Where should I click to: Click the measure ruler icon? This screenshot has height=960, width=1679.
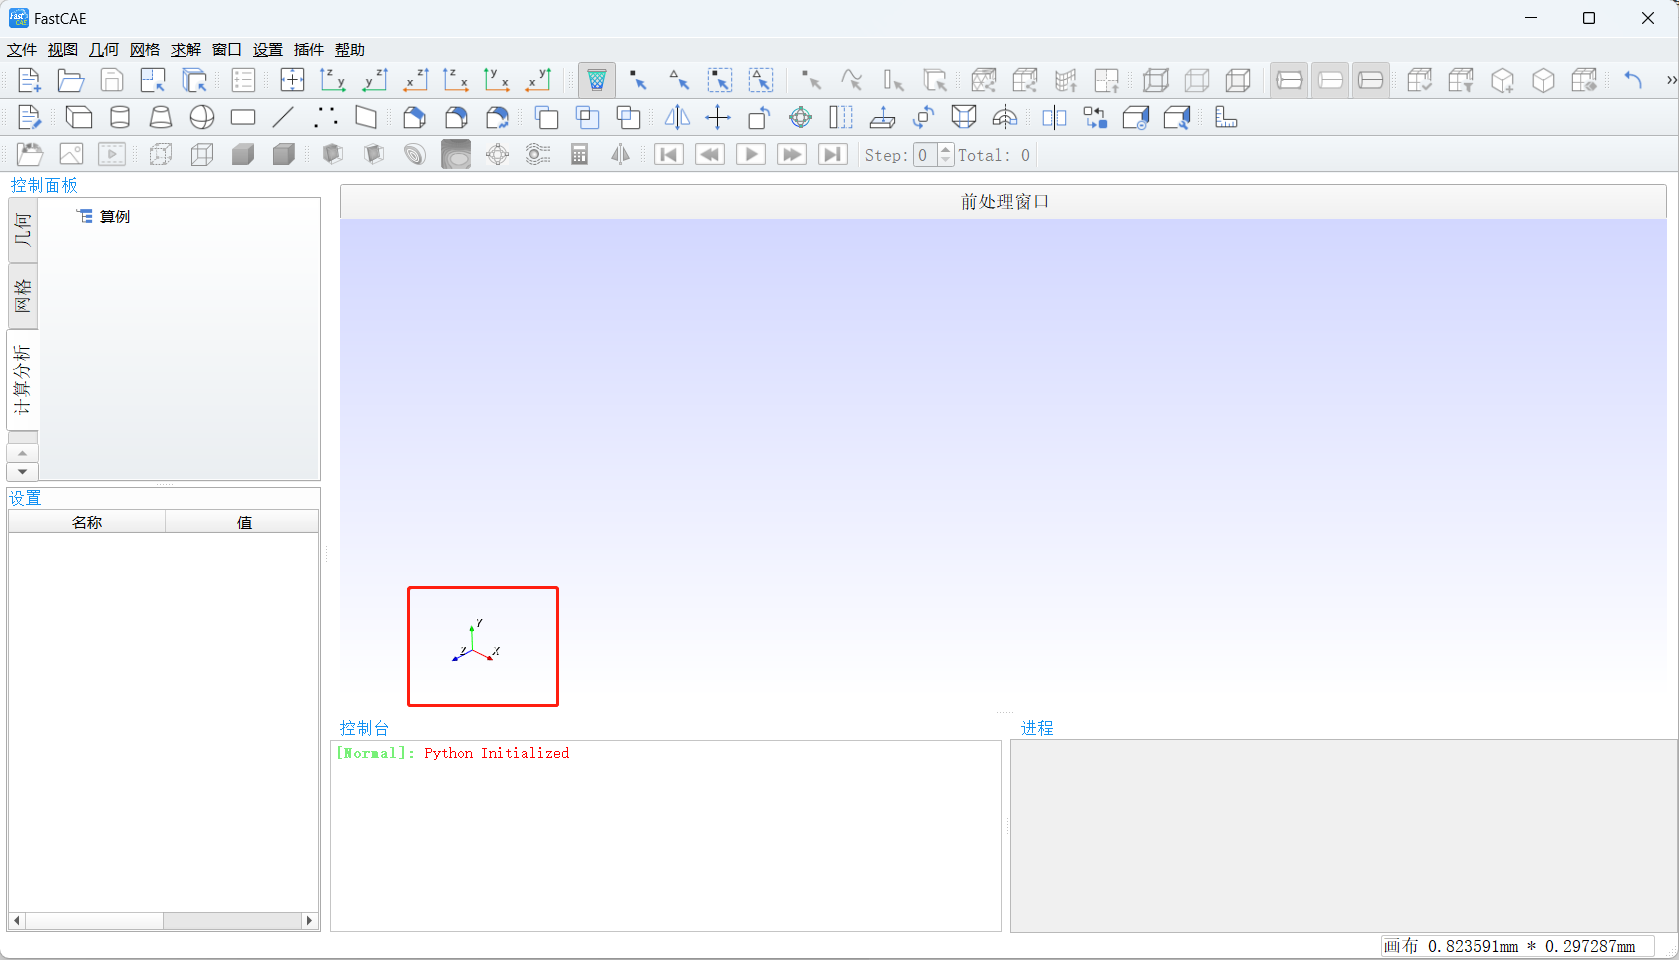click(1225, 118)
